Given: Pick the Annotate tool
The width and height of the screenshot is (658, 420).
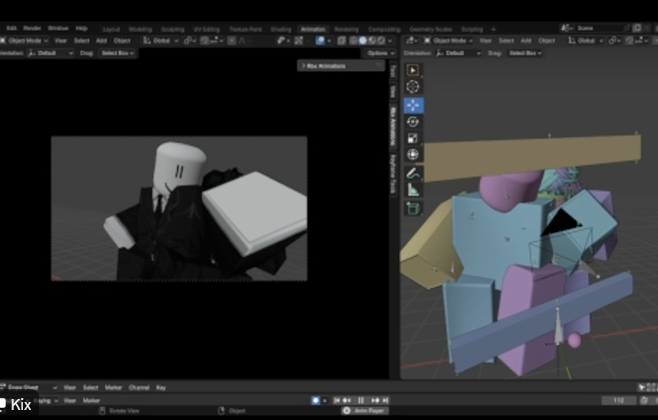Looking at the screenshot, I should tap(413, 173).
